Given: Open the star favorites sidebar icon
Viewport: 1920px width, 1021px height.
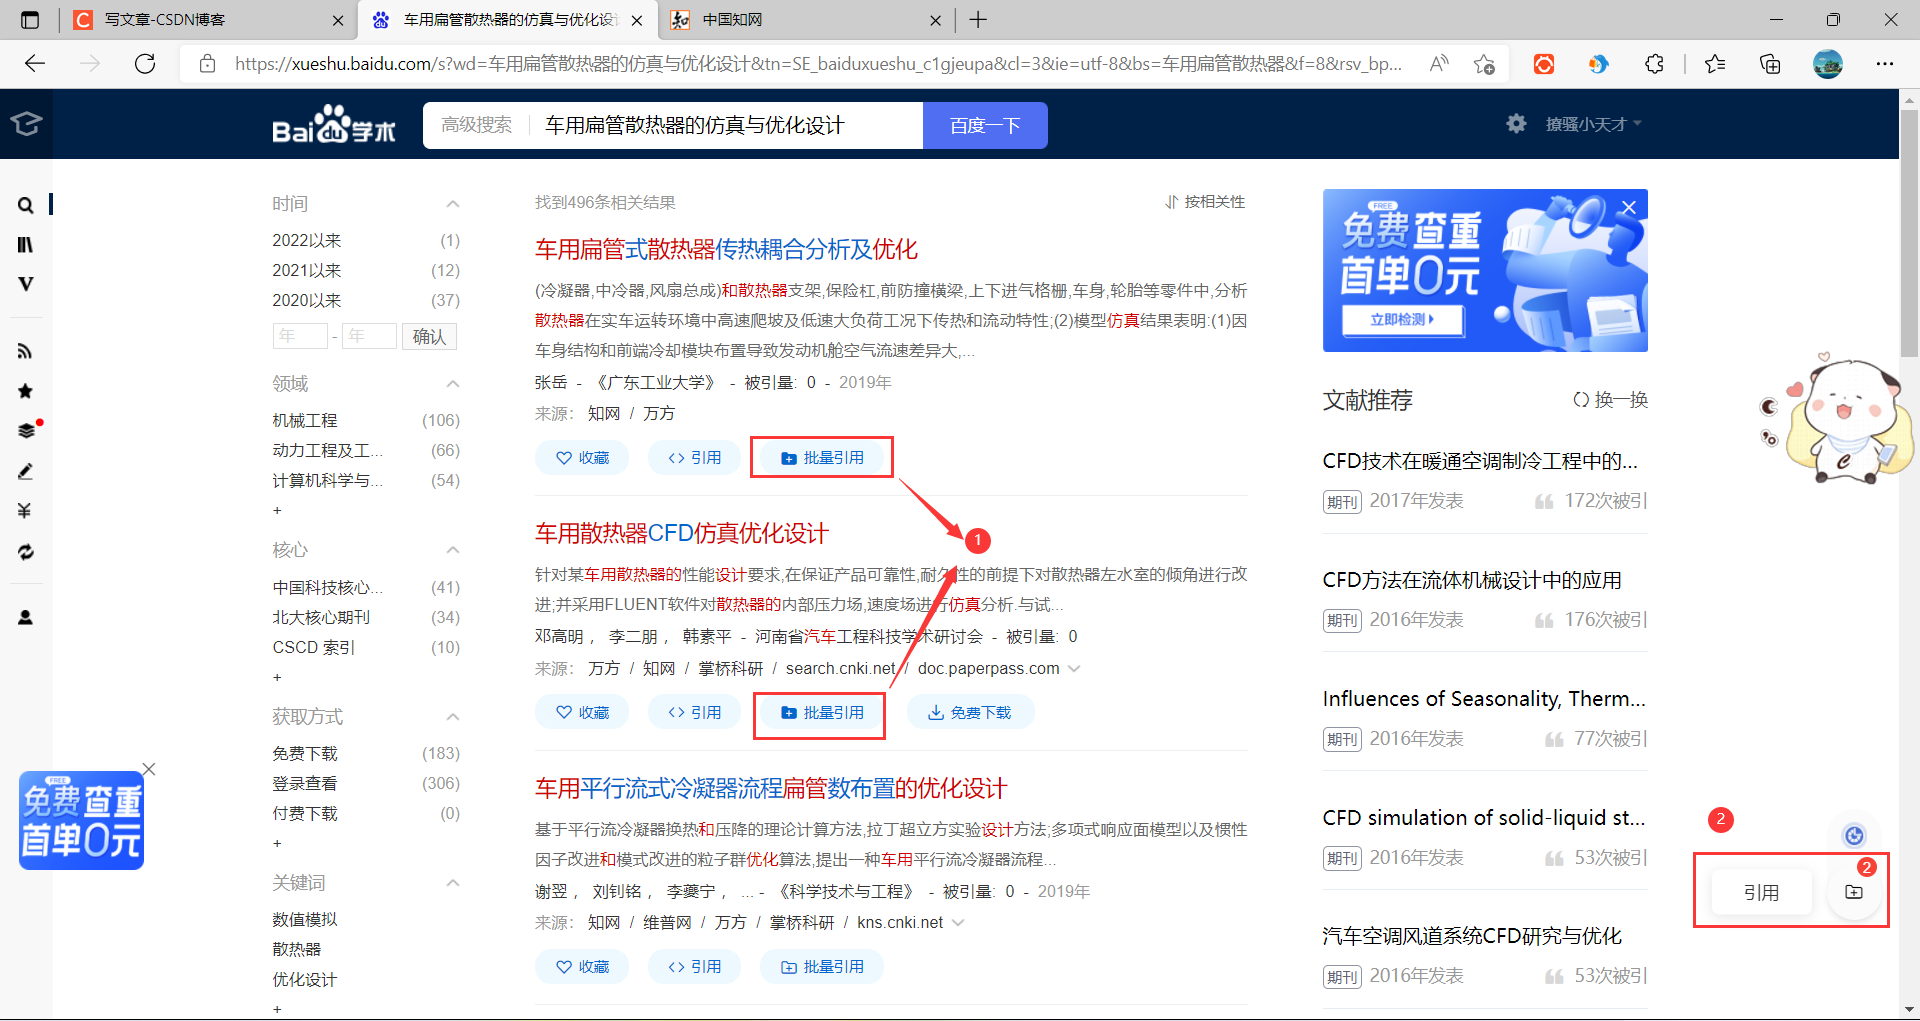Looking at the screenshot, I should pyautogui.click(x=26, y=391).
